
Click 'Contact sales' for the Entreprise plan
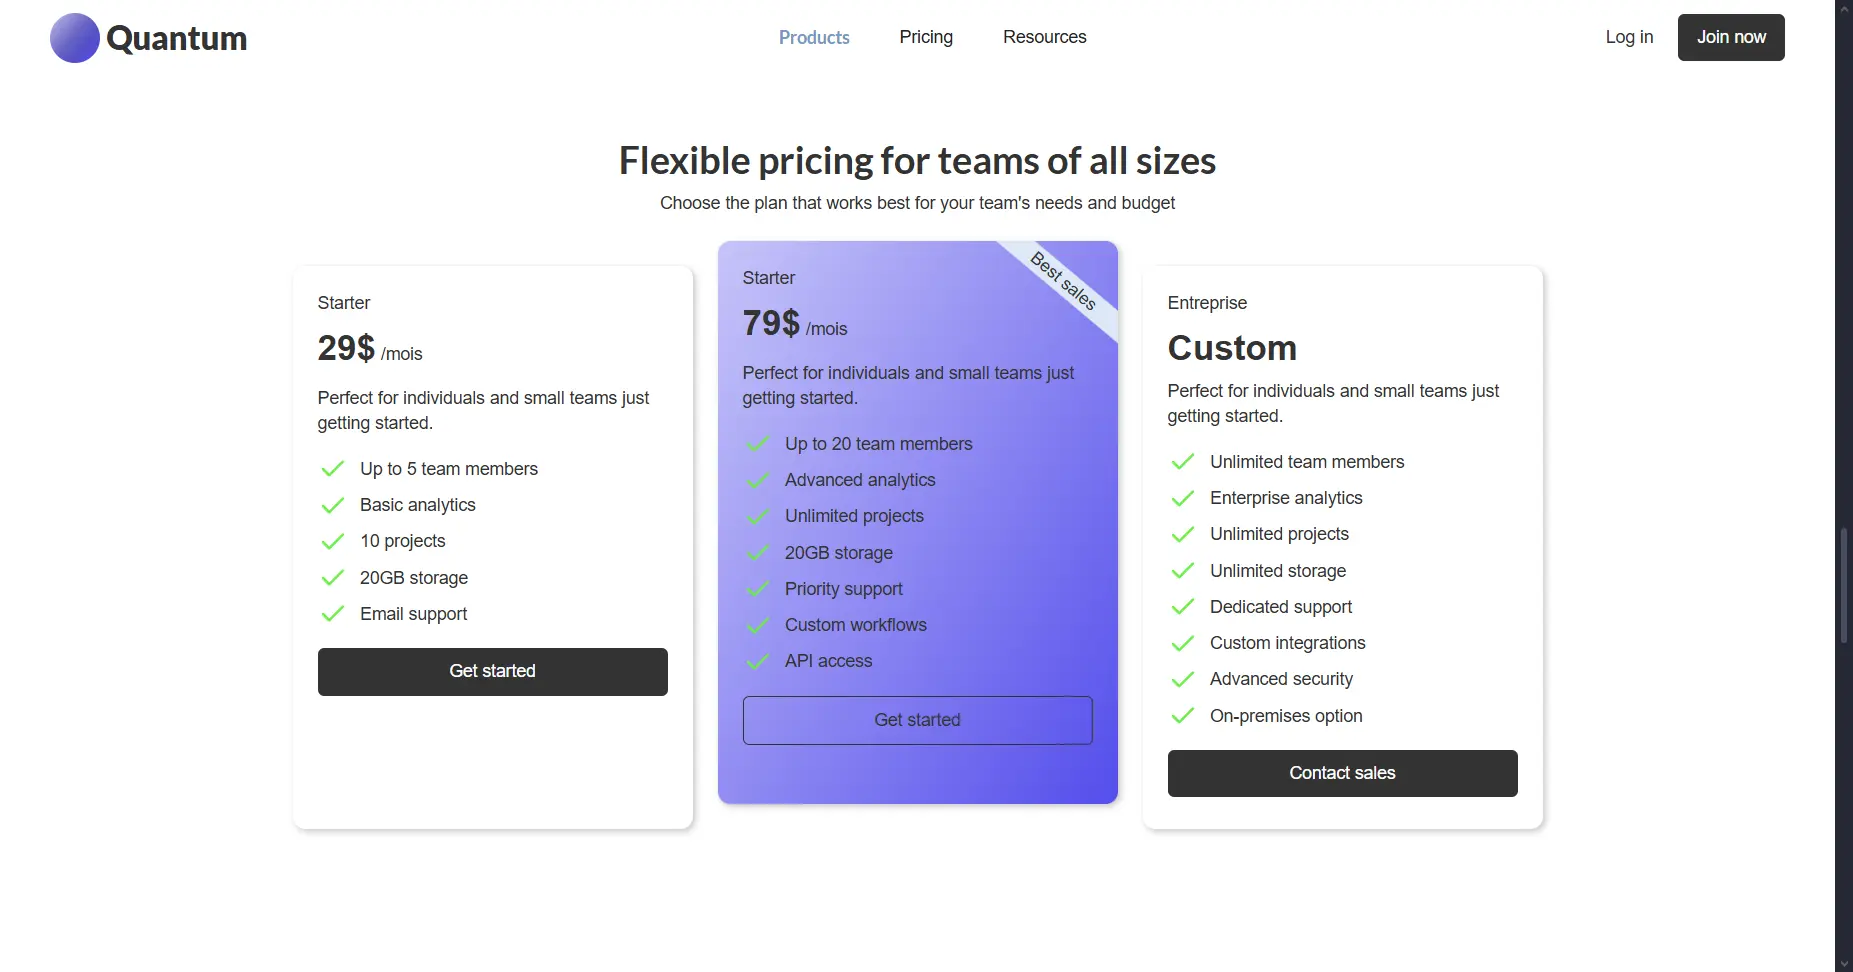click(1342, 773)
